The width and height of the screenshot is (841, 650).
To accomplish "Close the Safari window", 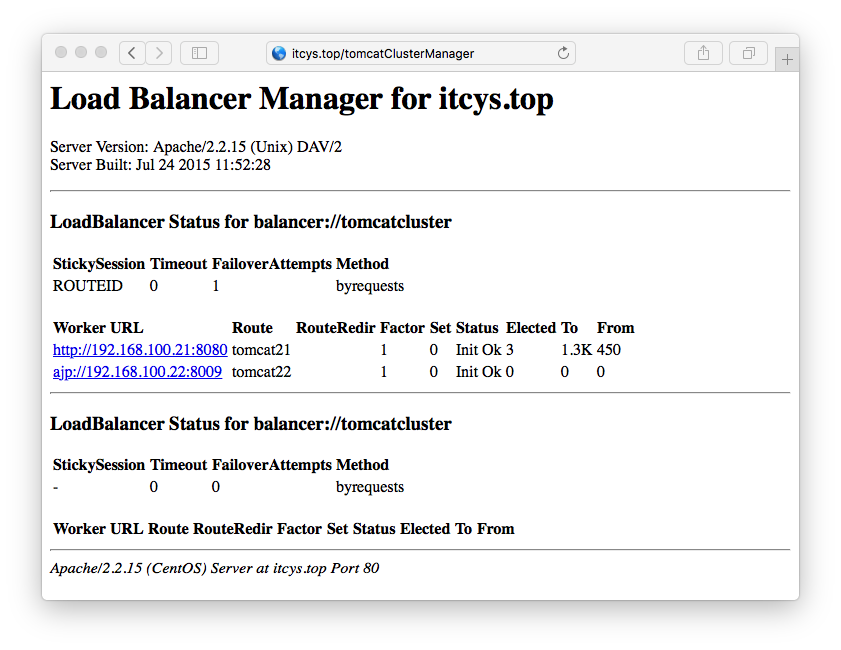I will tap(61, 52).
